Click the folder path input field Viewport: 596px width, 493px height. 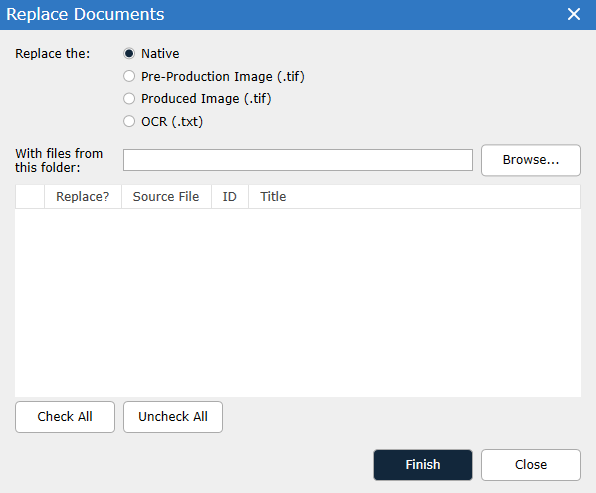click(298, 160)
